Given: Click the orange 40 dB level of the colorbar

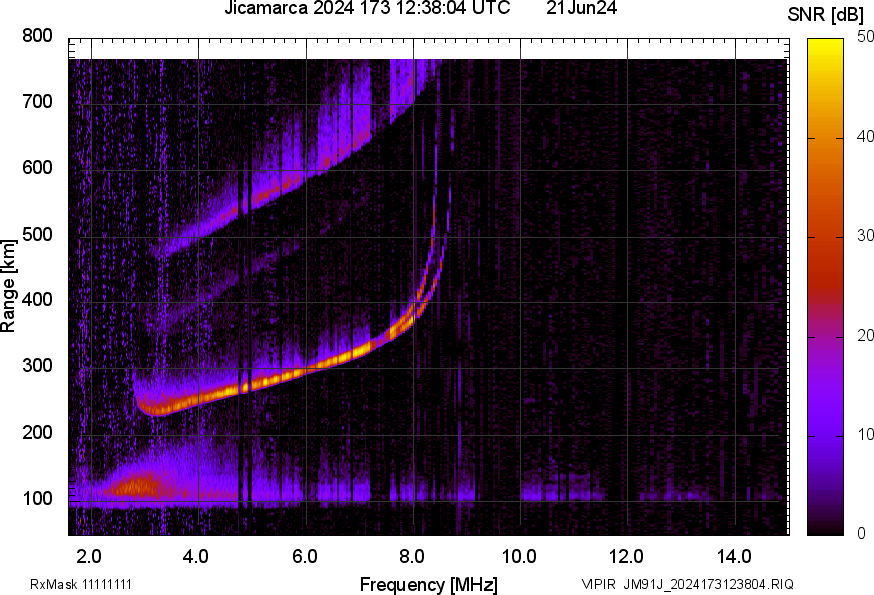Looking at the screenshot, I should click(826, 138).
